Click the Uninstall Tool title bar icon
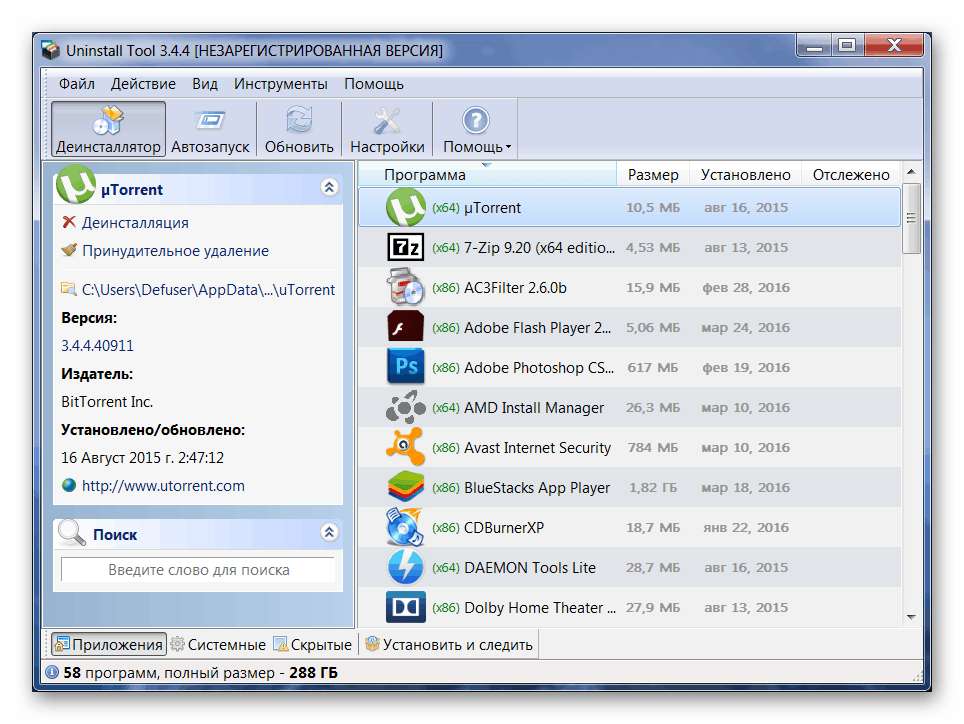Screen dimensions: 964x724 pyautogui.click(x=50, y=50)
